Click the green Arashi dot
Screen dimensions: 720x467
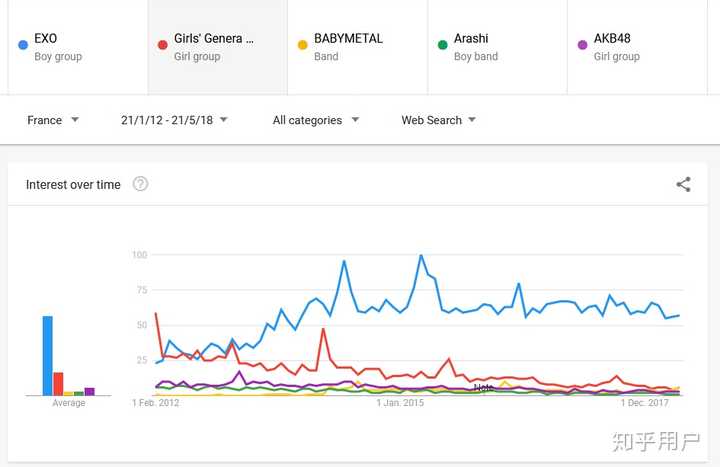click(x=443, y=45)
